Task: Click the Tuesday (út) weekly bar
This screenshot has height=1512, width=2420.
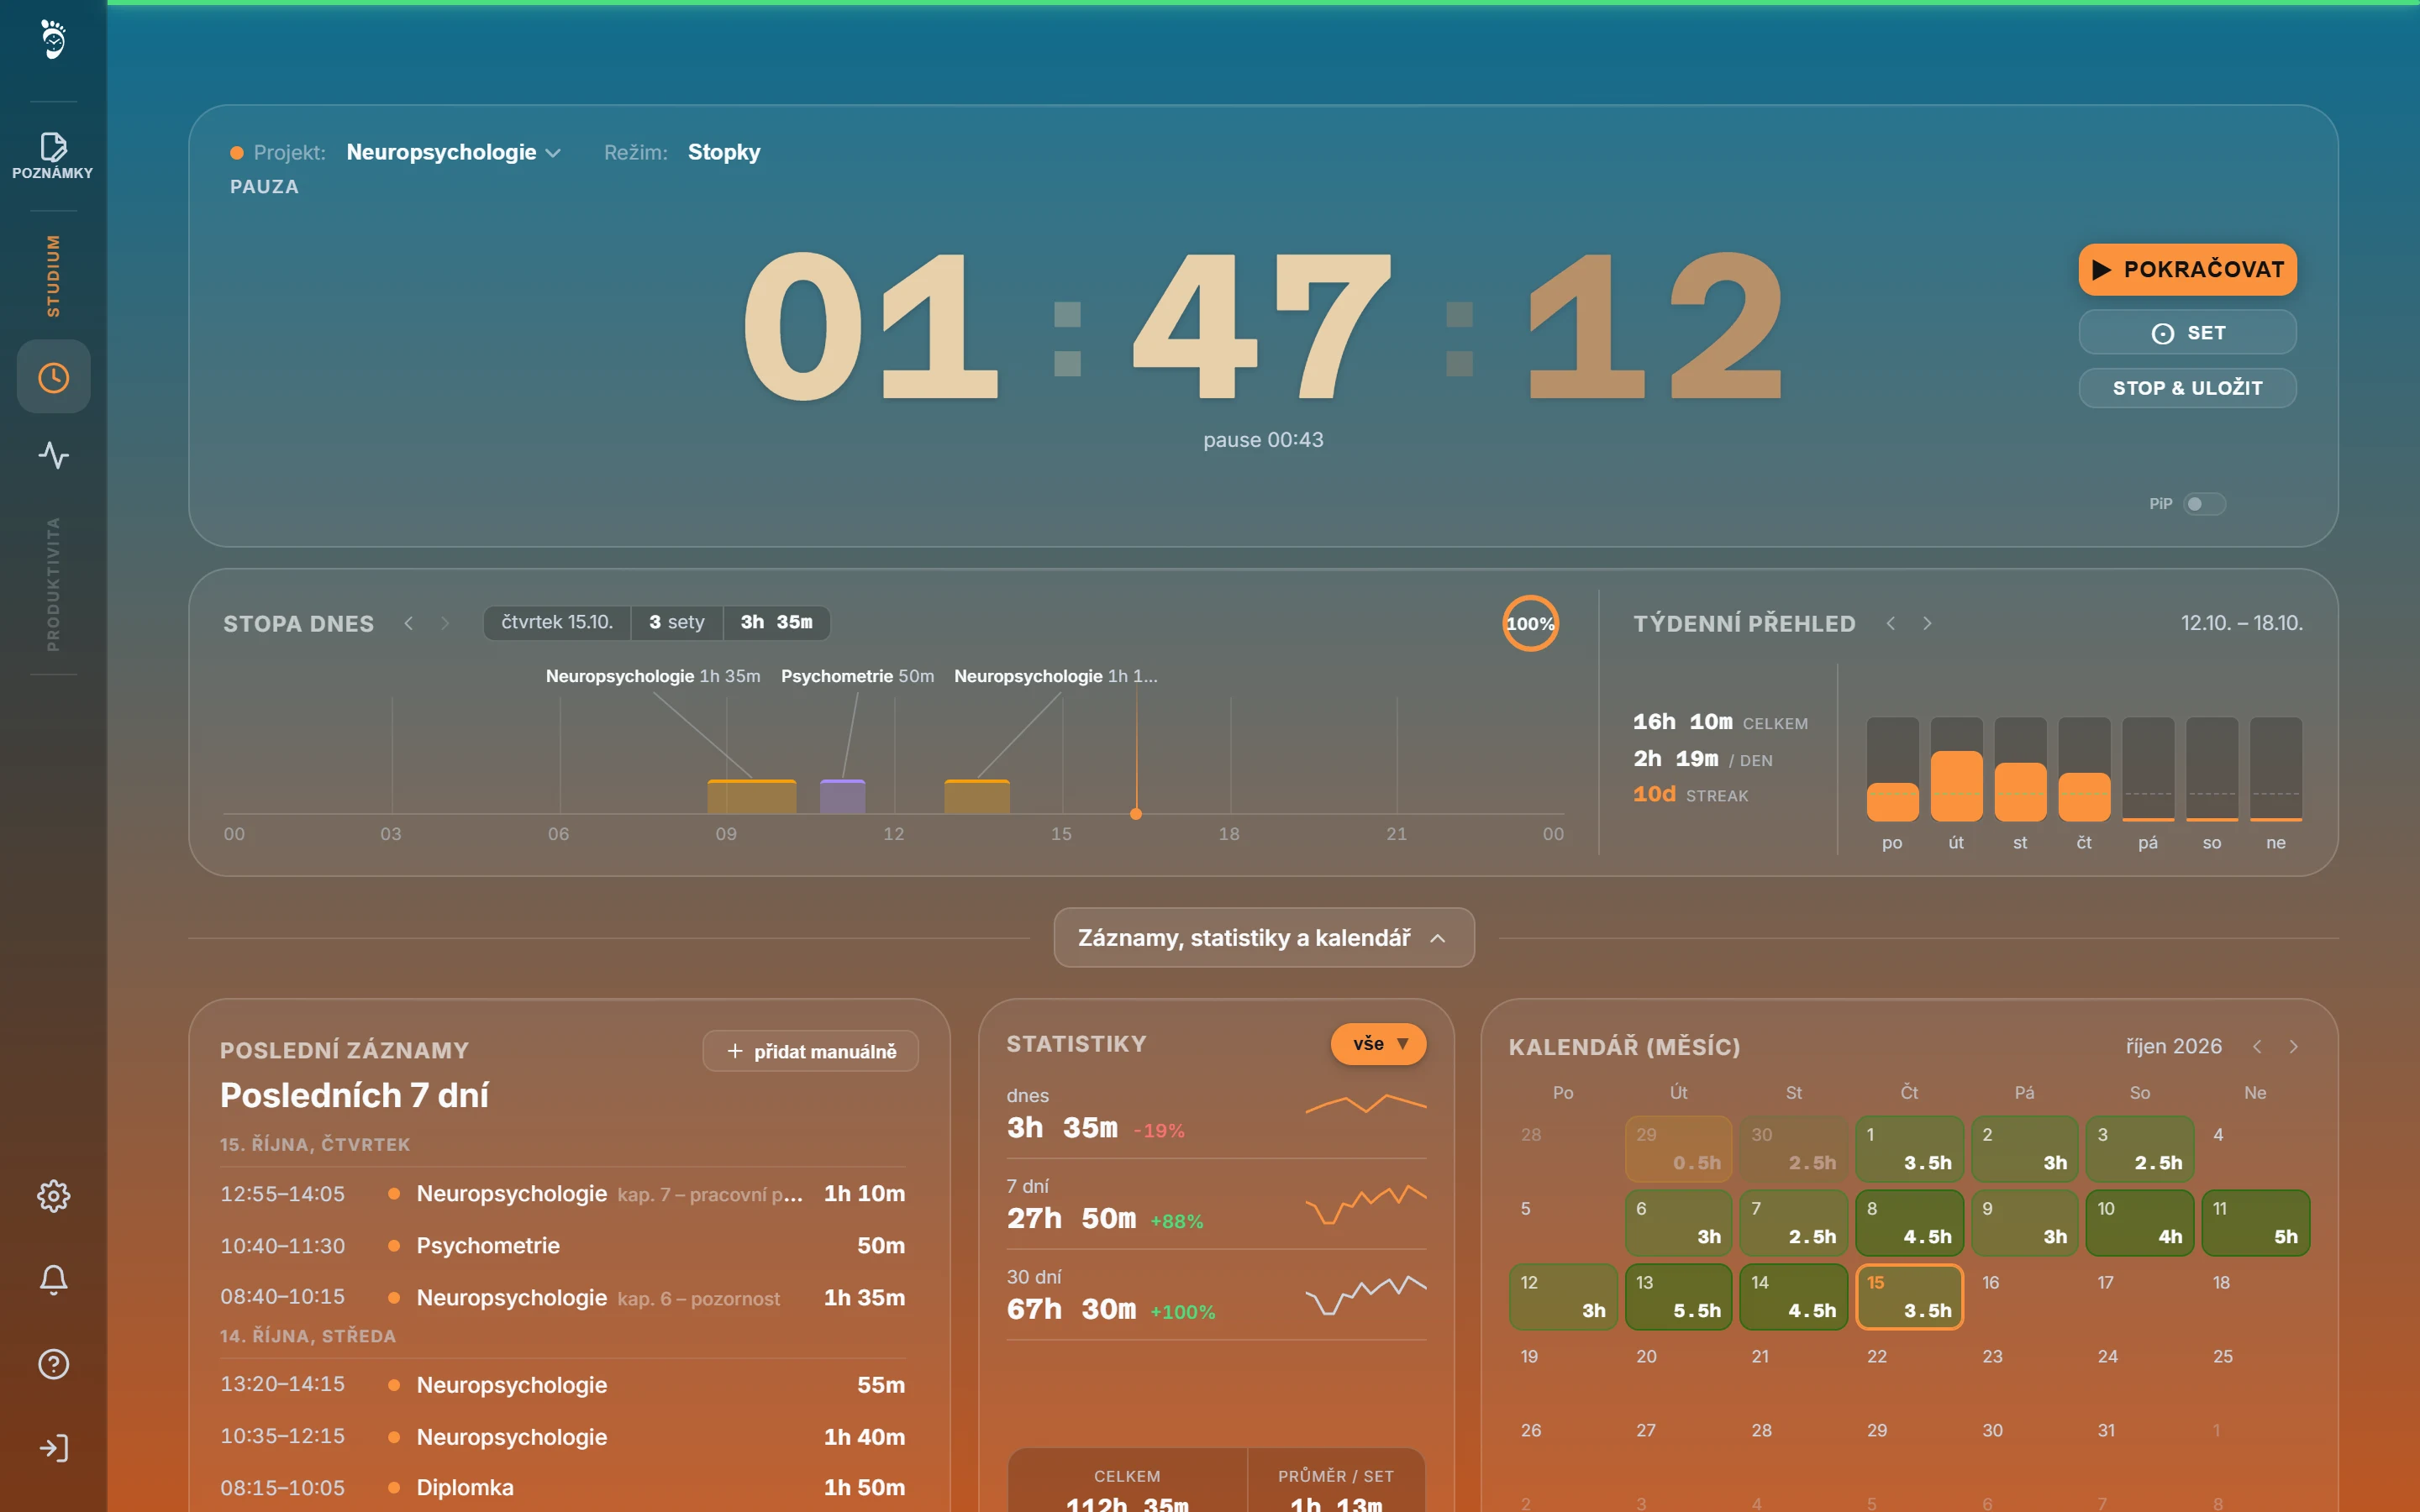Action: (1956, 768)
